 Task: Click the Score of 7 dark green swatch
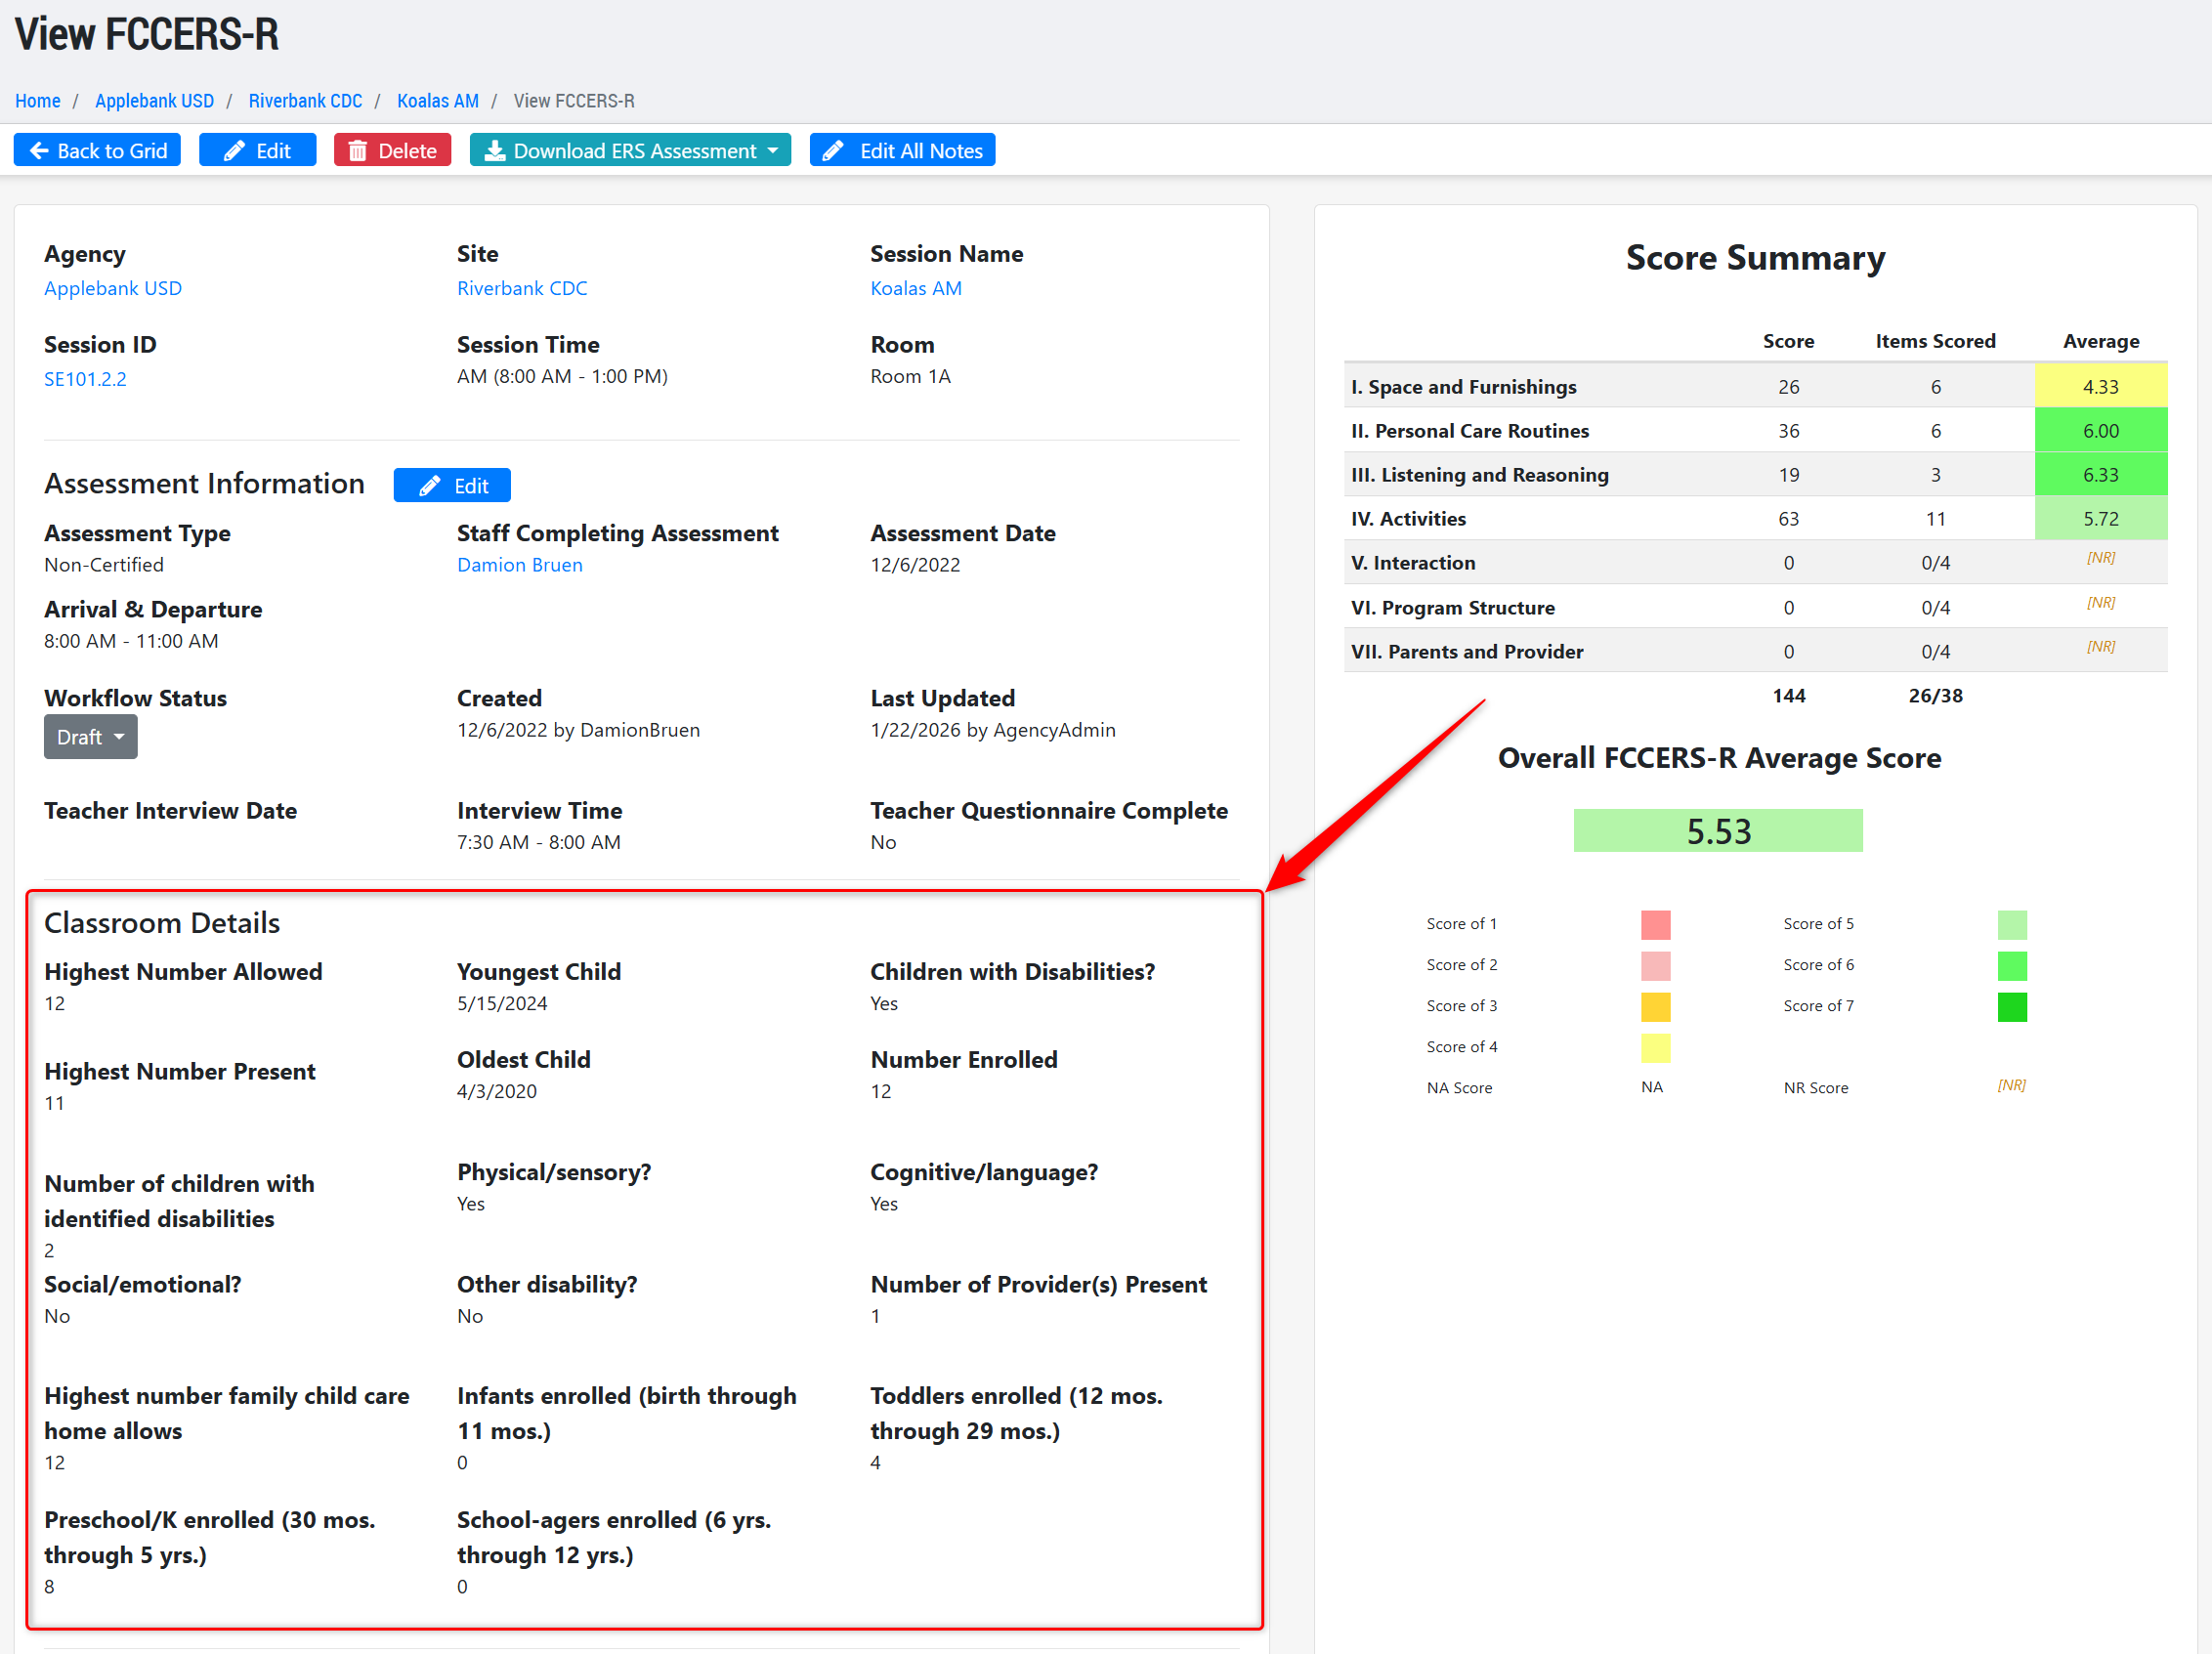2011,1006
